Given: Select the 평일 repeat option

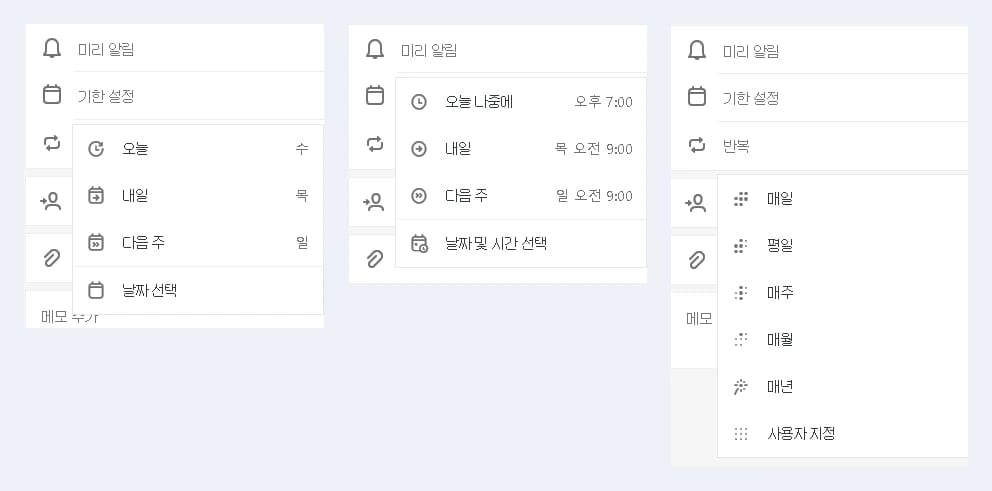Looking at the screenshot, I should coord(843,246).
